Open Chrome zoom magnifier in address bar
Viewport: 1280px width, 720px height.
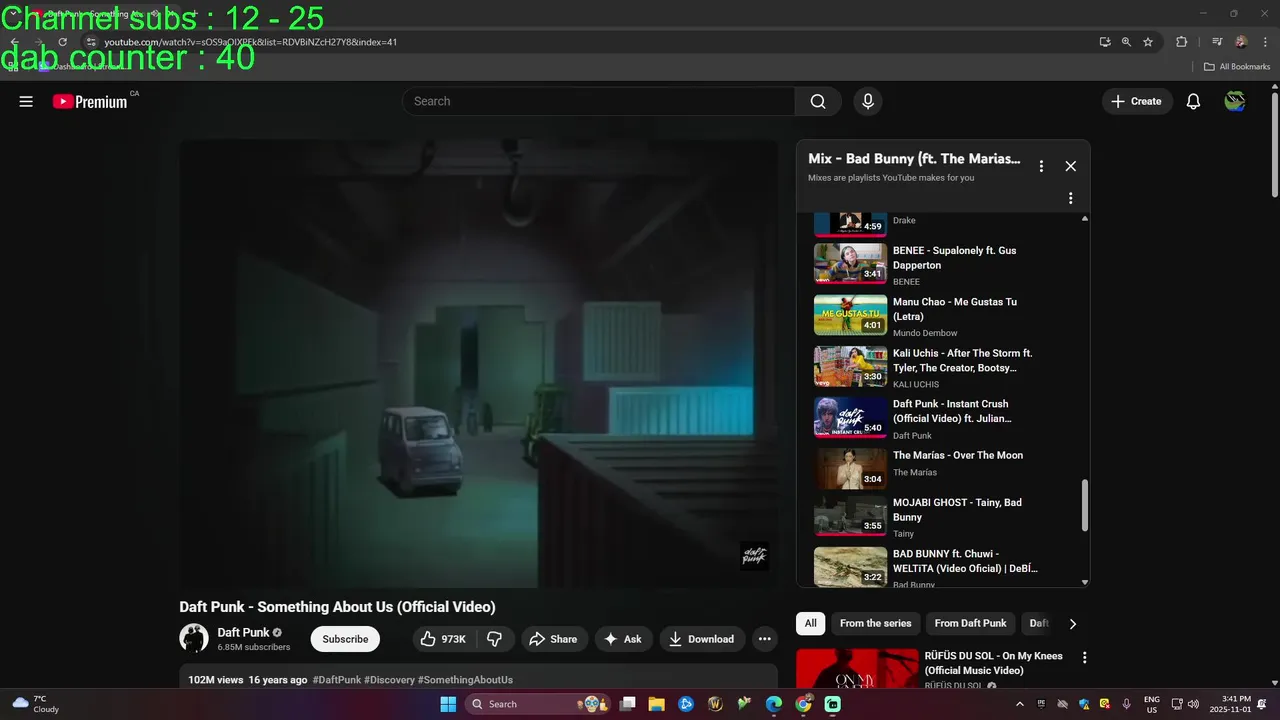1126,42
